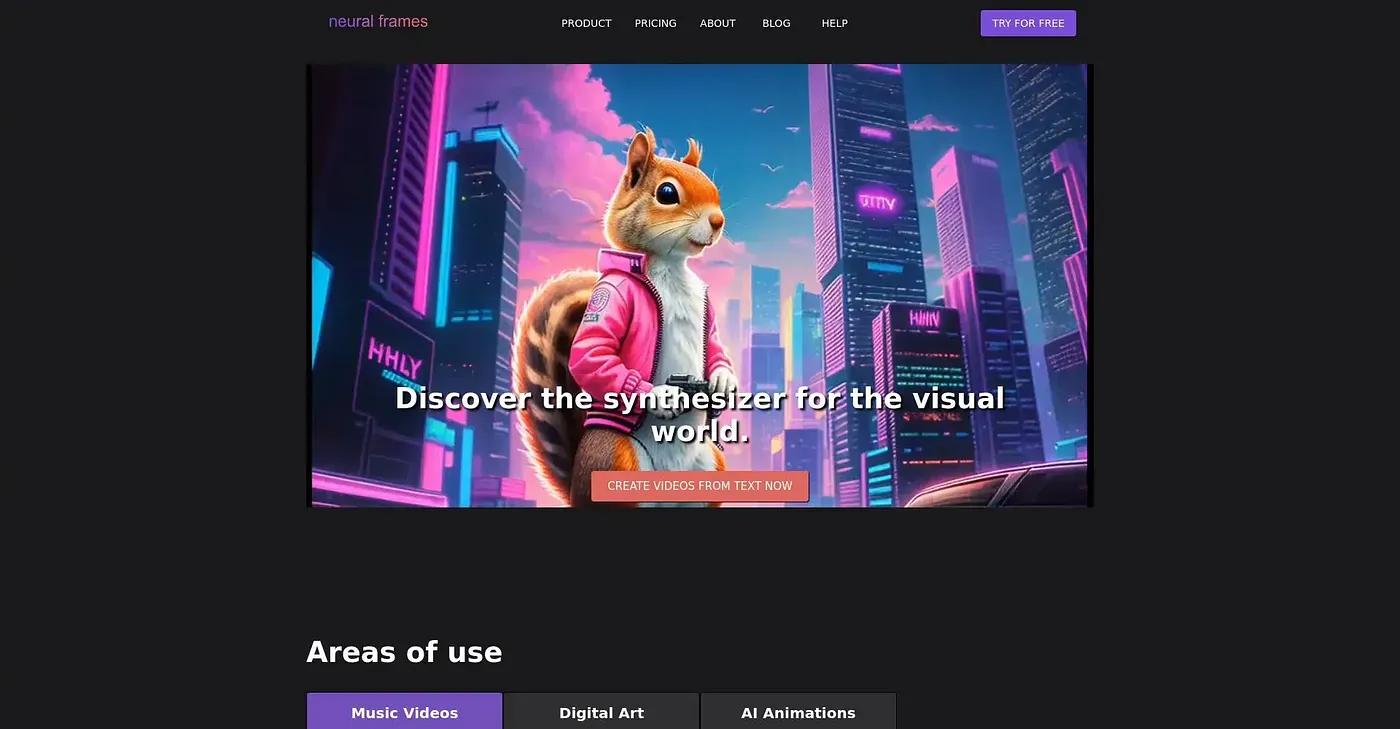Switch to the Digital Art tab
Screen dimensions: 1400x729
pyautogui.click(x=601, y=712)
